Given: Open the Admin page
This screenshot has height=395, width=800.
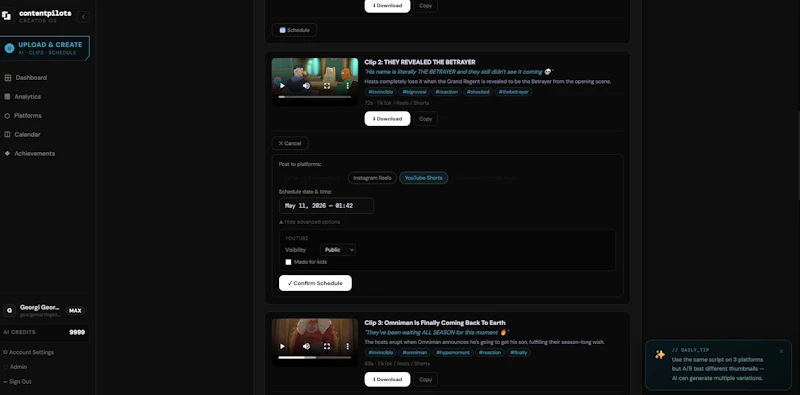Looking at the screenshot, I should click(x=15, y=367).
